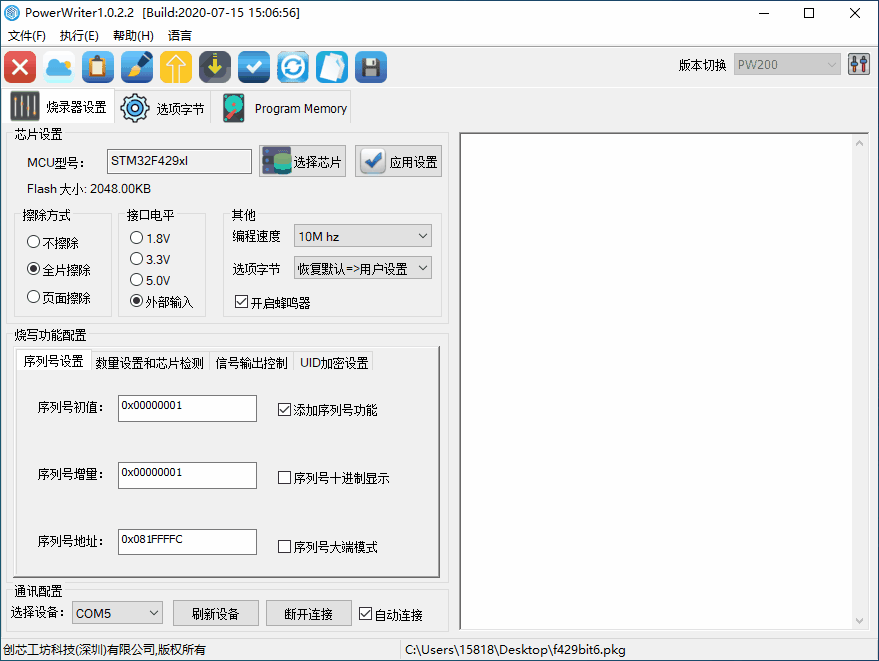Click the log panel scroll down arrow
This screenshot has width=879, height=661.
[x=859, y=621]
